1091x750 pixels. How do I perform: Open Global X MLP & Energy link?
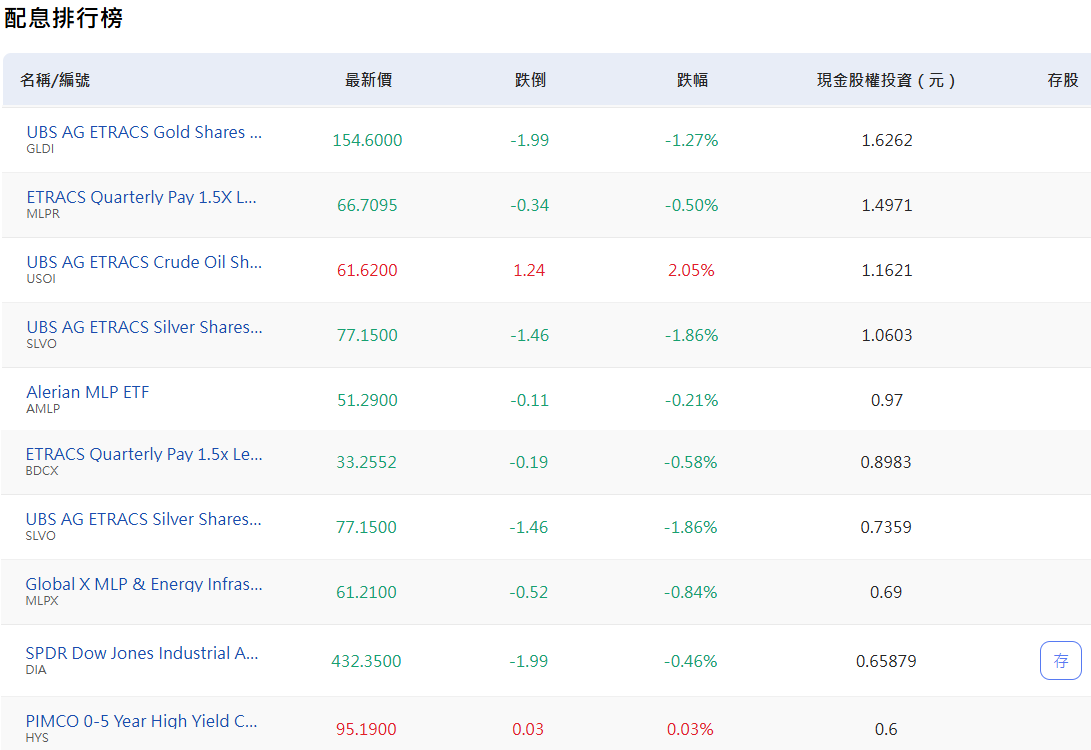point(144,584)
